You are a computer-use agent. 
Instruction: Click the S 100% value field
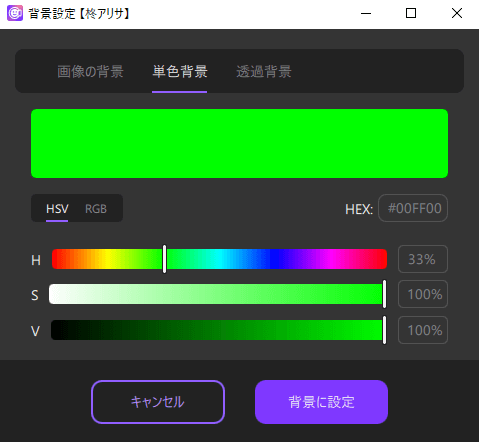pos(423,294)
